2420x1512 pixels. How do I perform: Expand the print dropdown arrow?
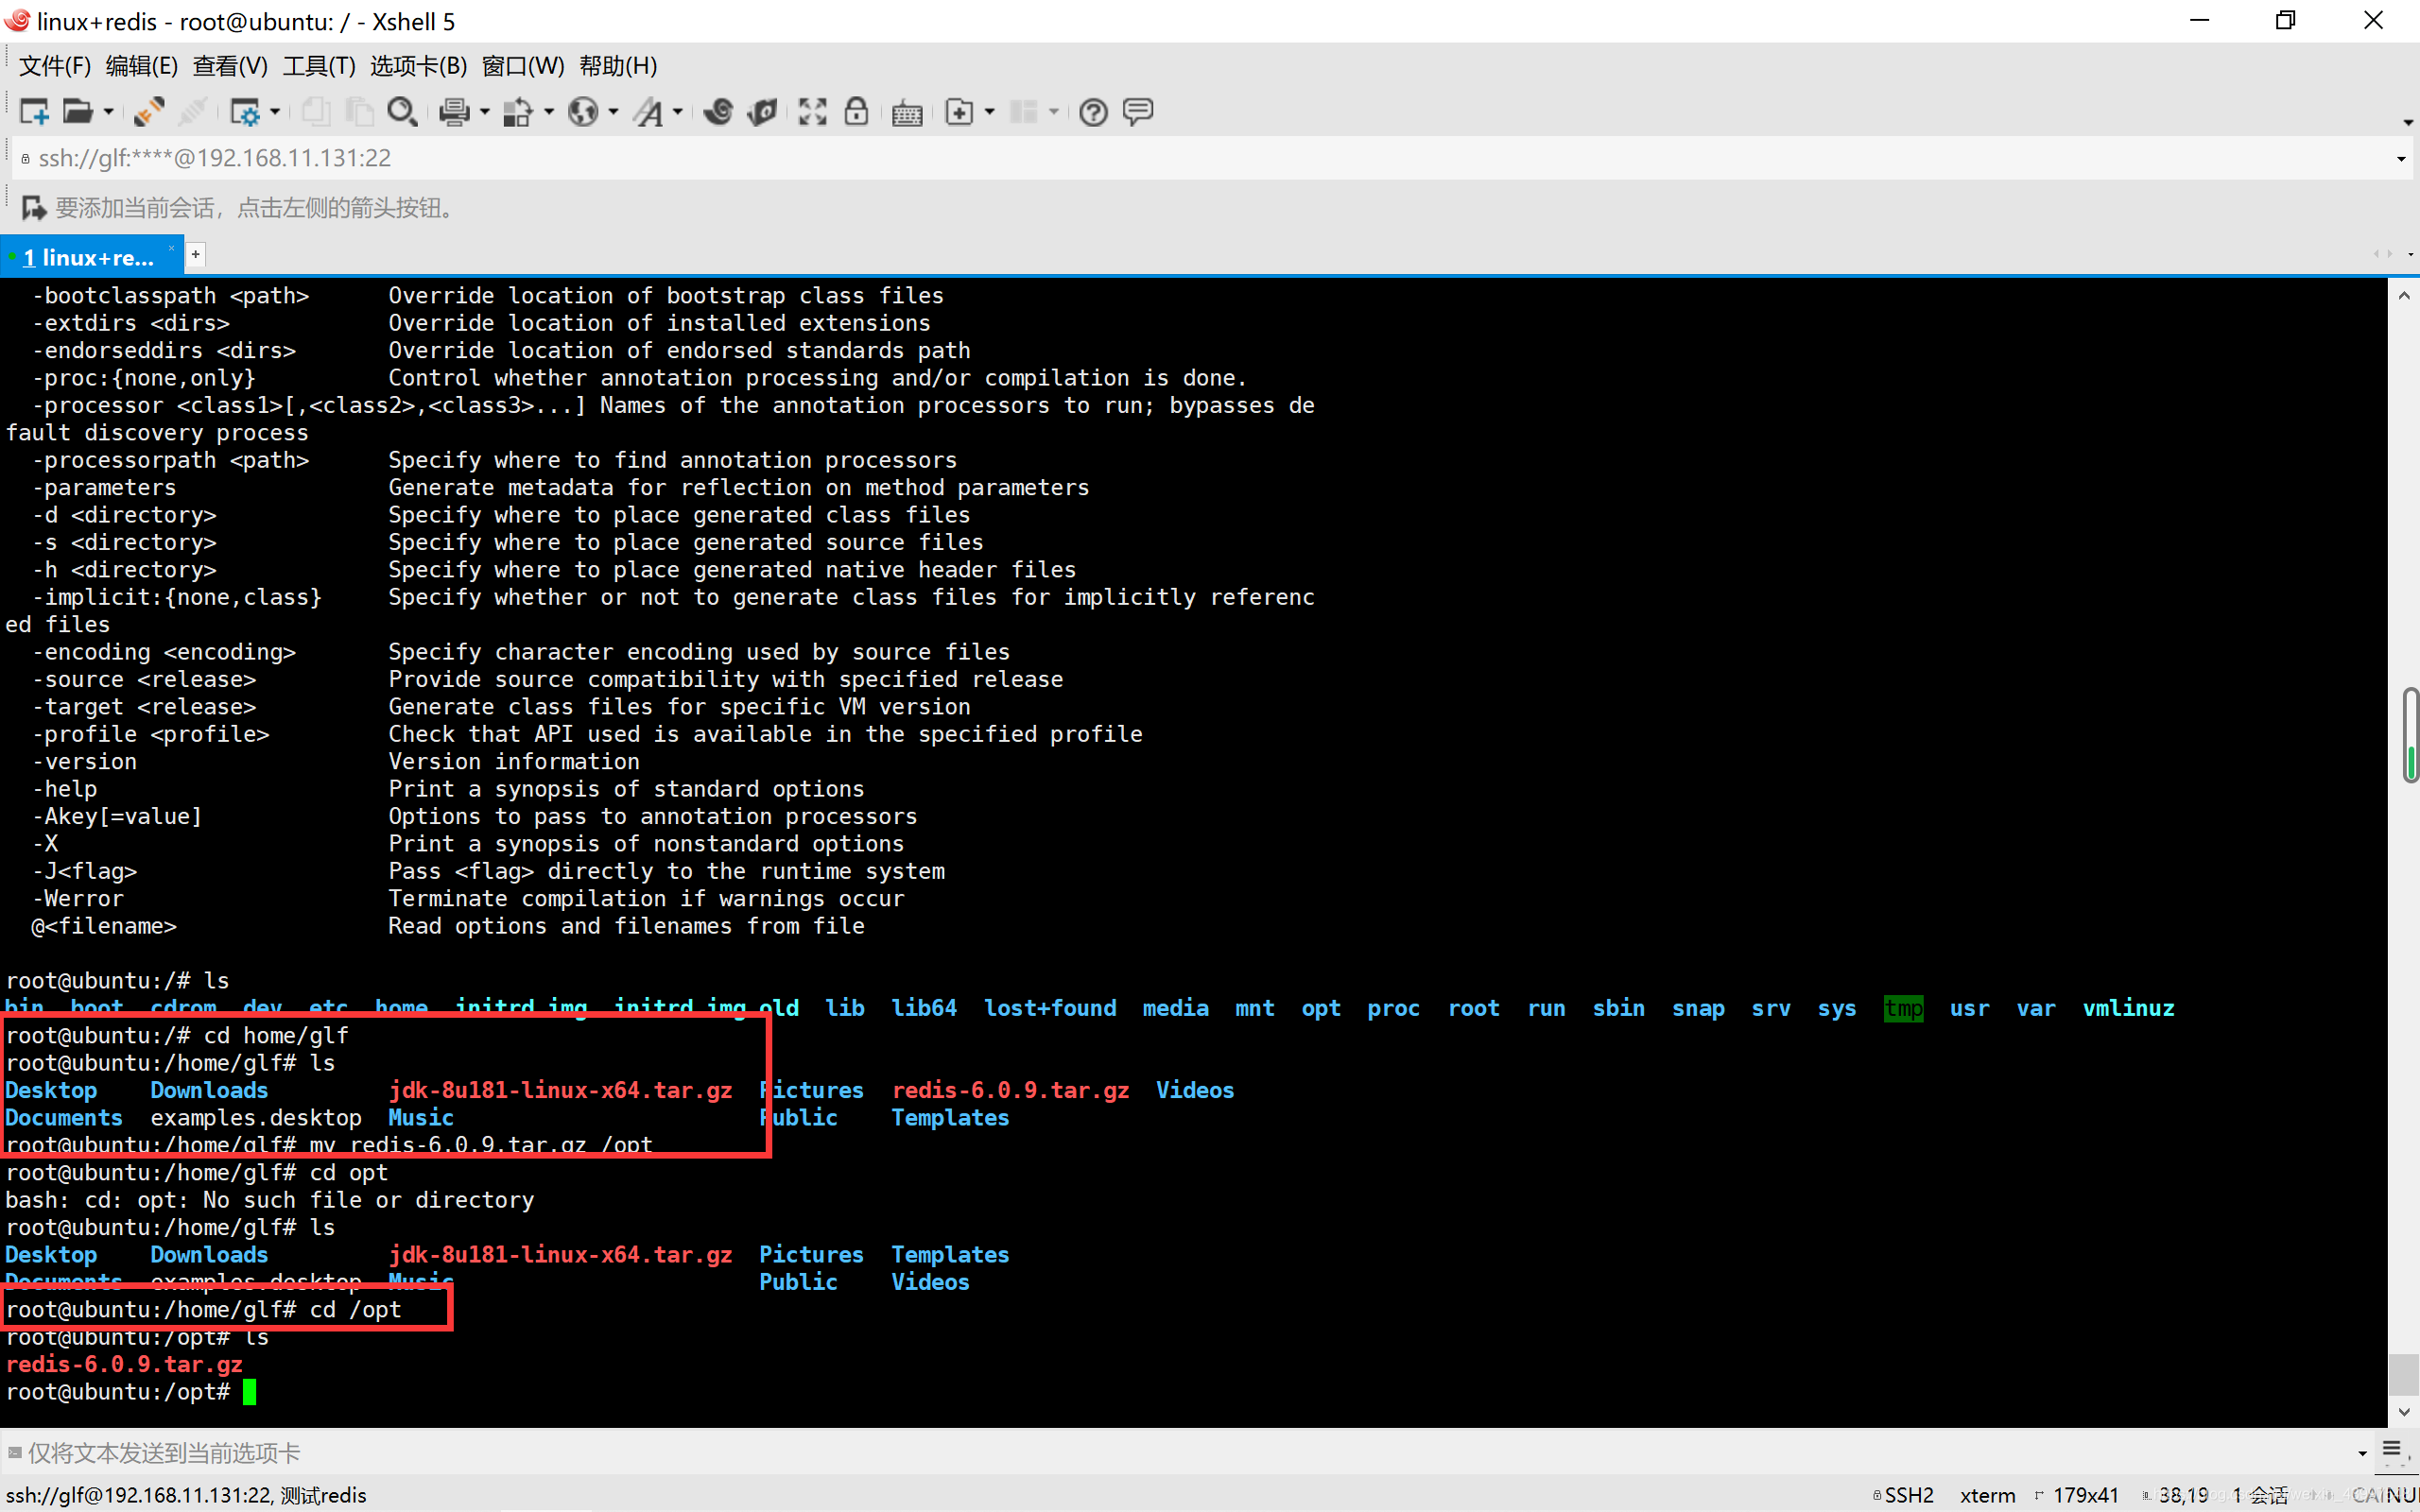[x=485, y=112]
